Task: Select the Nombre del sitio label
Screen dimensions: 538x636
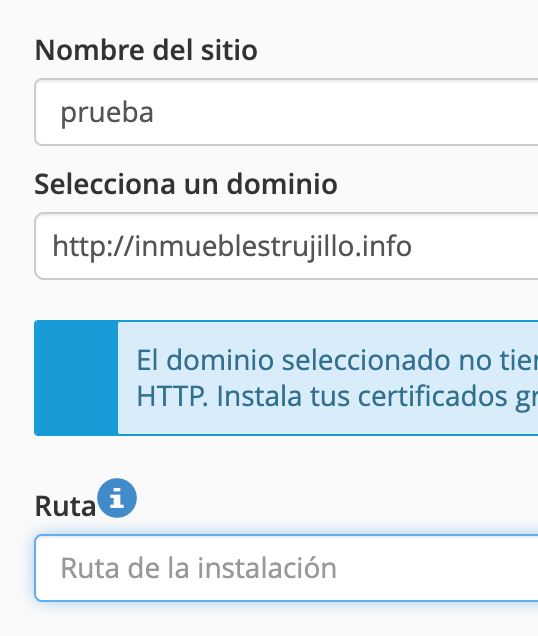Action: [x=146, y=50]
